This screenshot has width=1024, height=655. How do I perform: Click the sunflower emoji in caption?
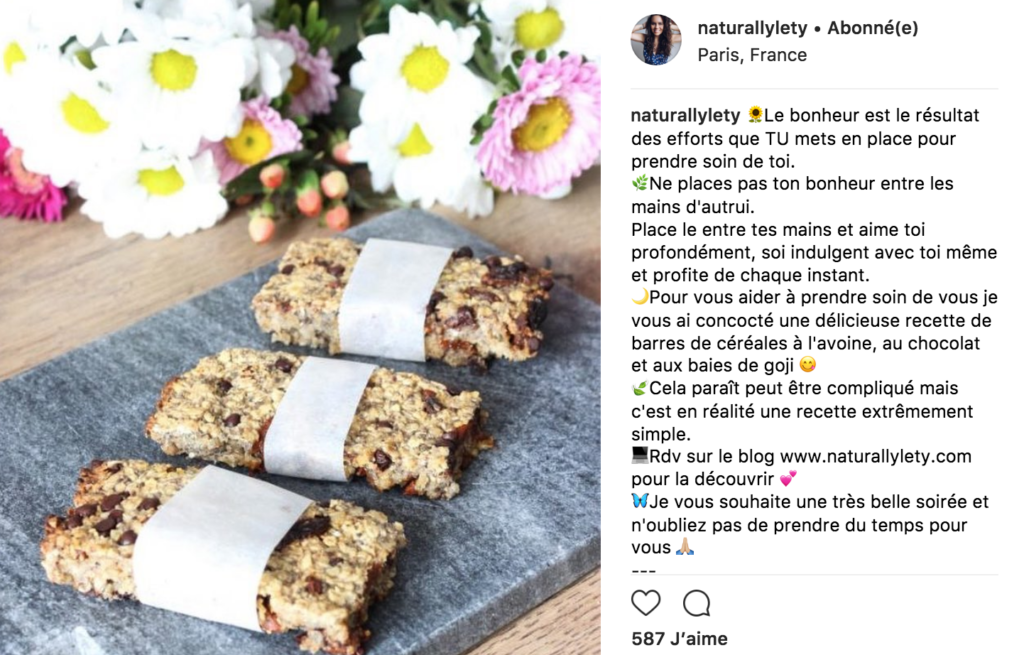755,115
